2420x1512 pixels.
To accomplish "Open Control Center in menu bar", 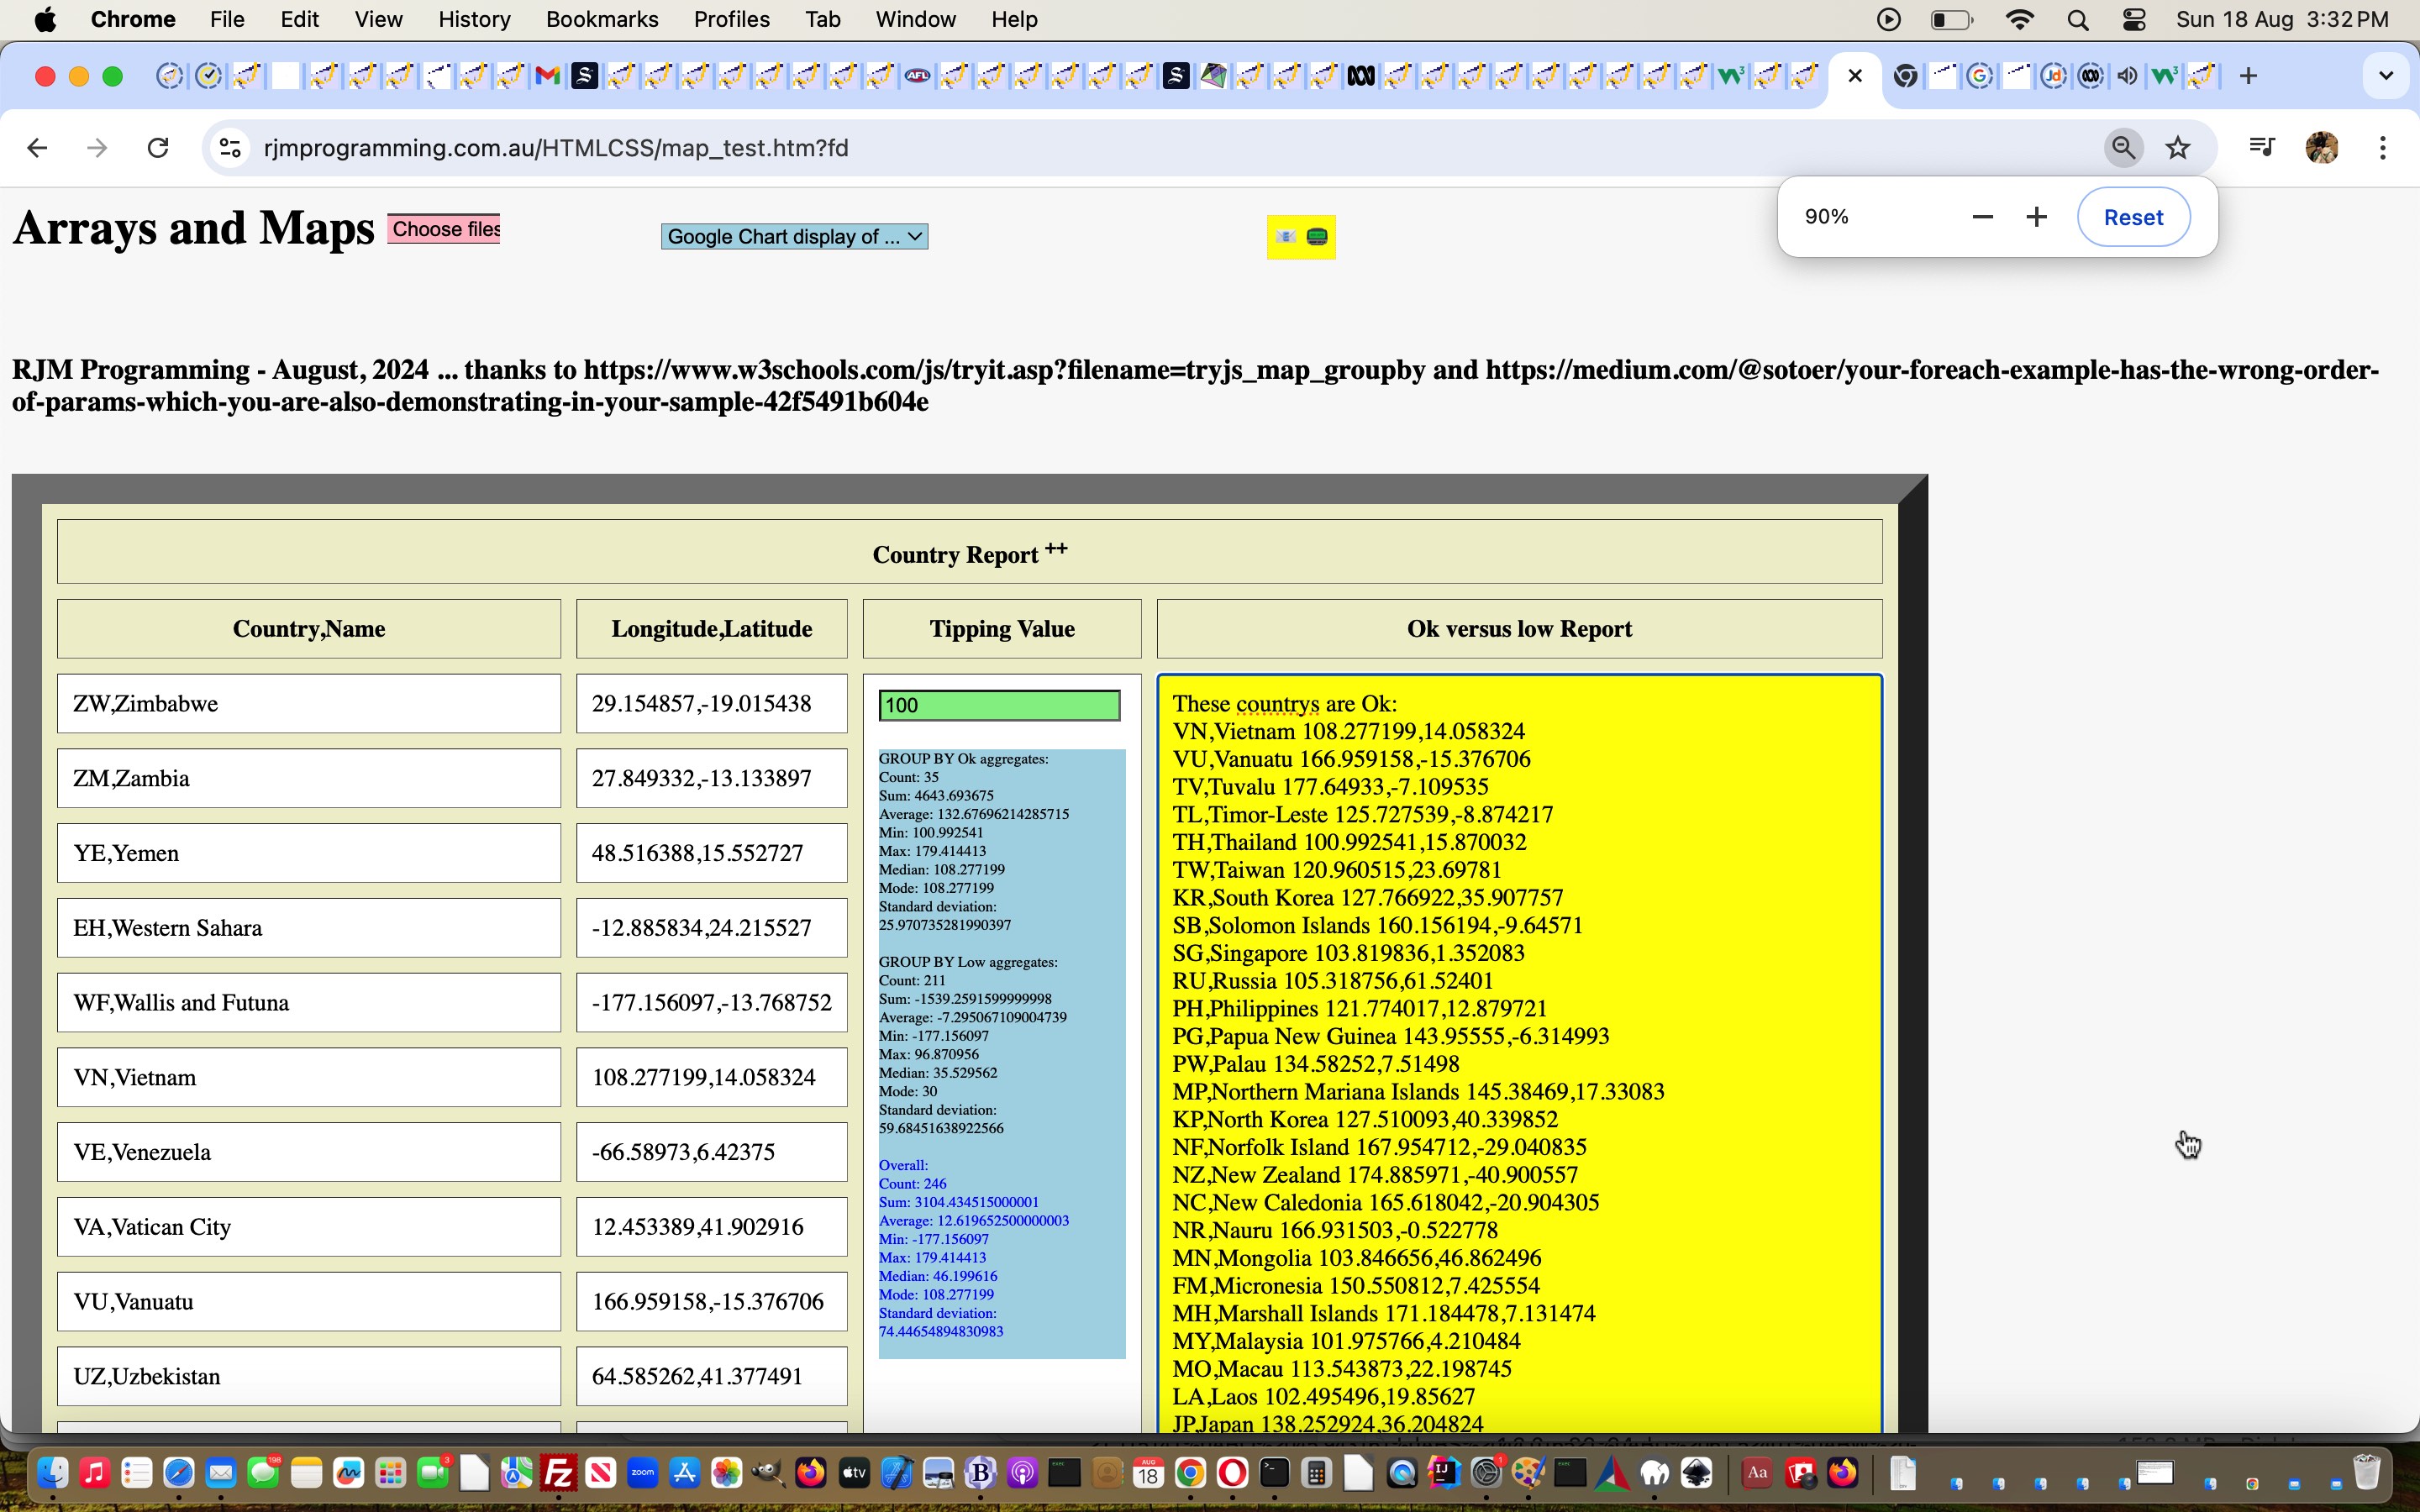I will coord(2134,20).
